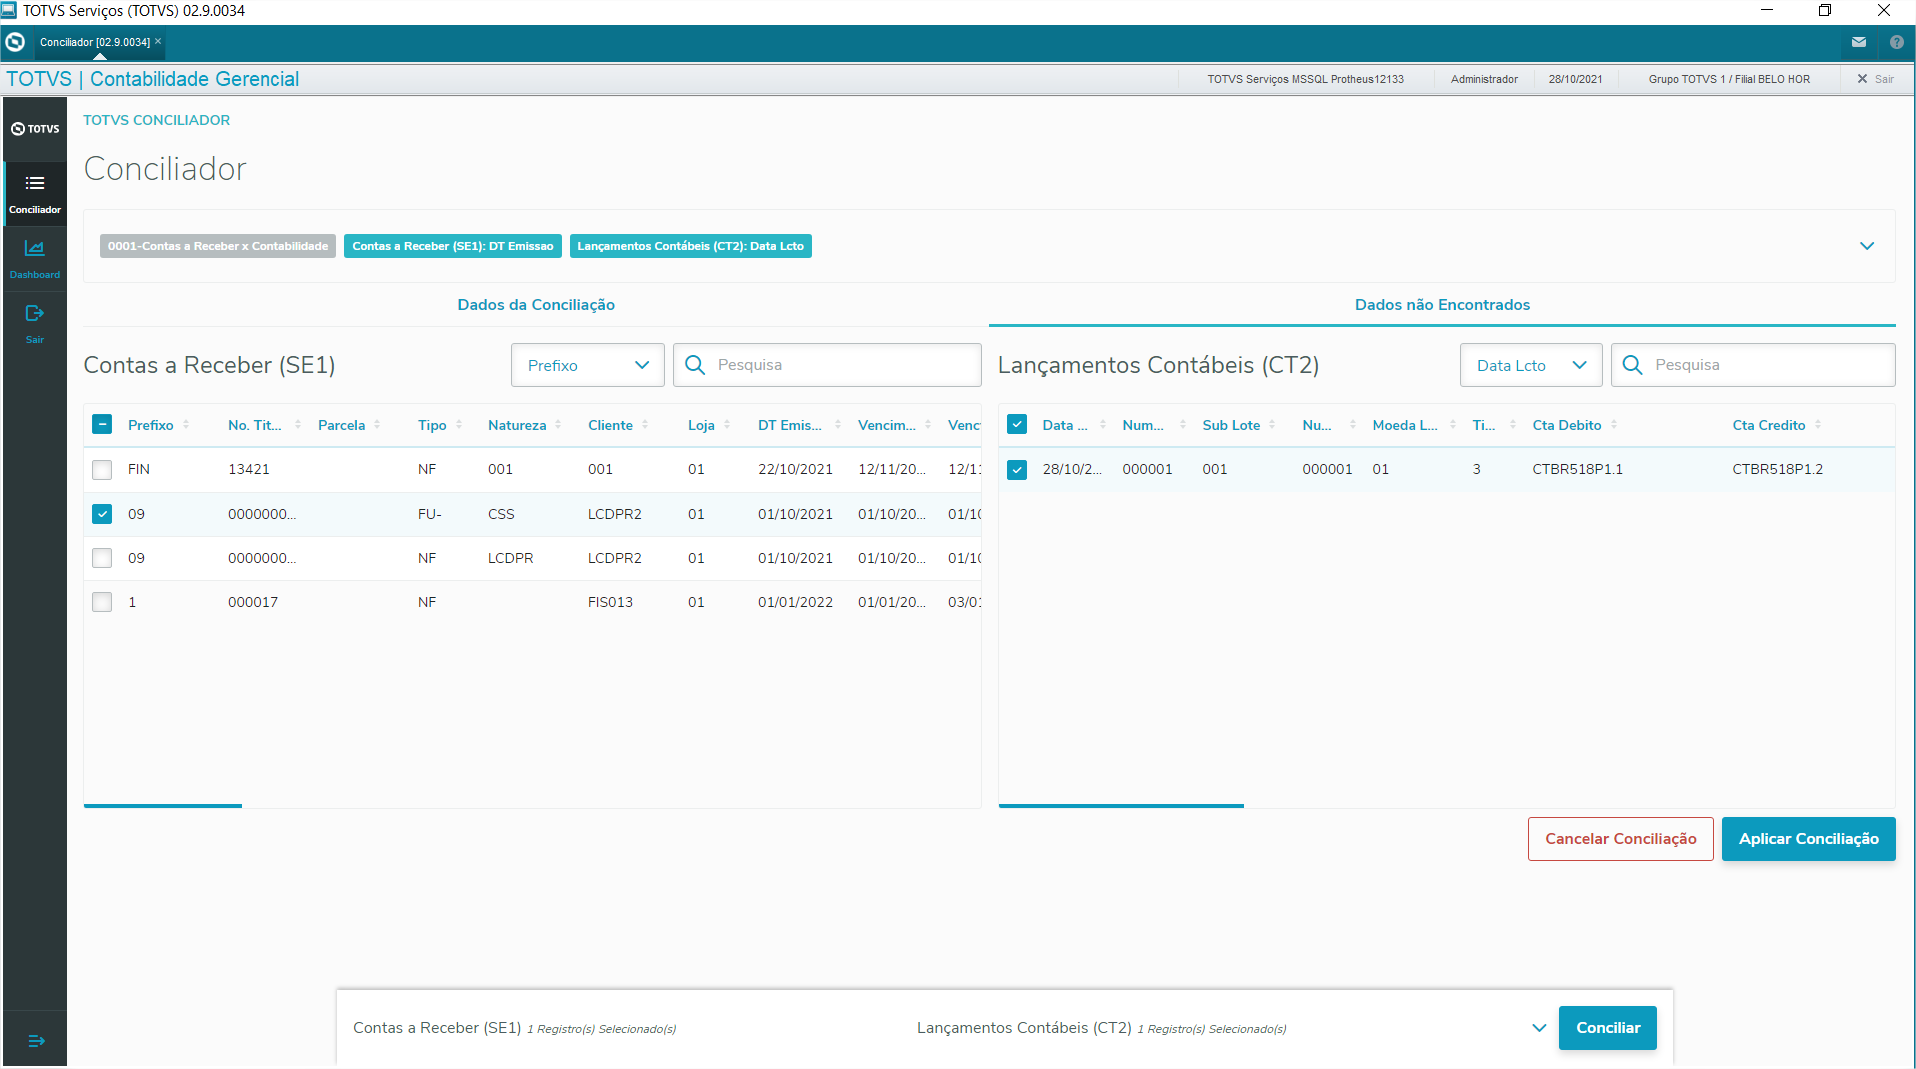Focus the Contas a Receber Pesquisa field

click(x=827, y=365)
